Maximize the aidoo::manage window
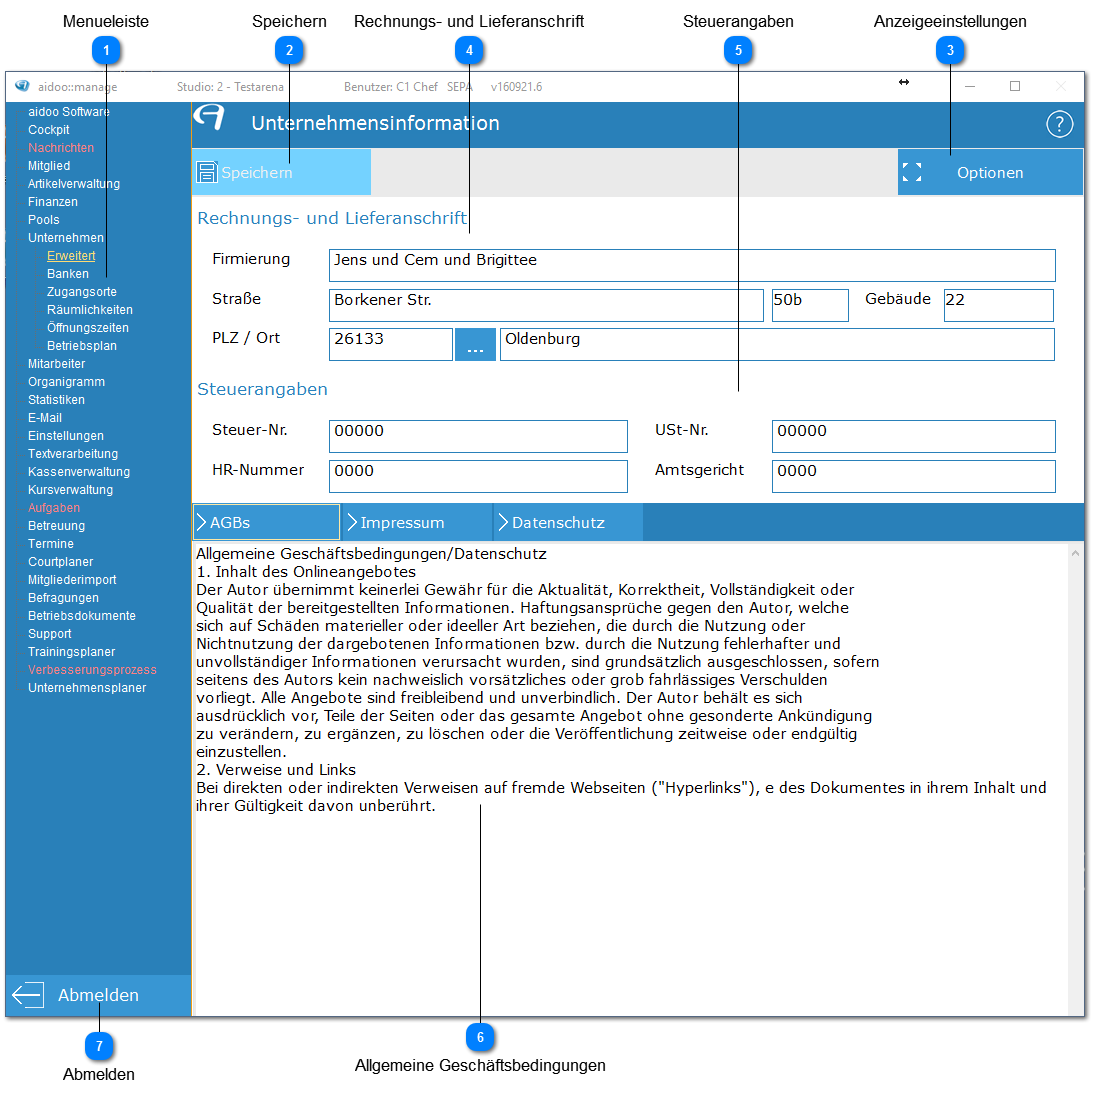 [x=1015, y=86]
